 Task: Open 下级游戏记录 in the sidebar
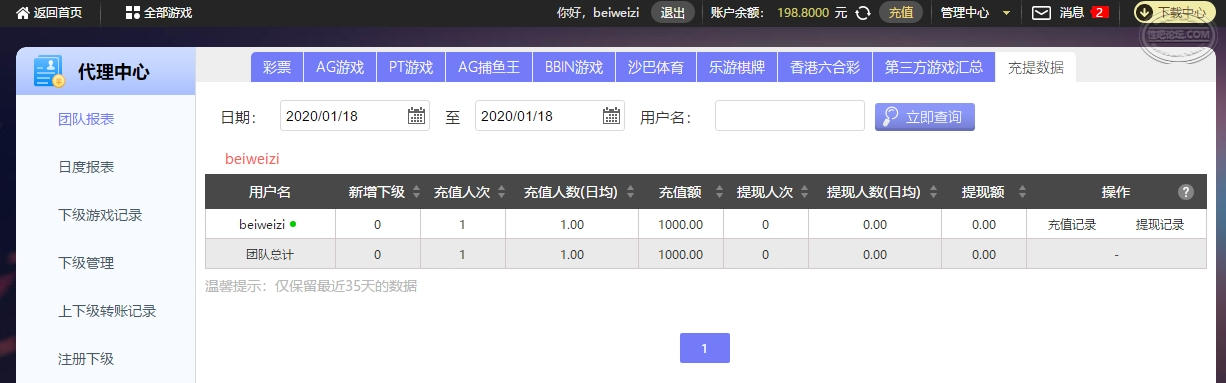(x=100, y=215)
